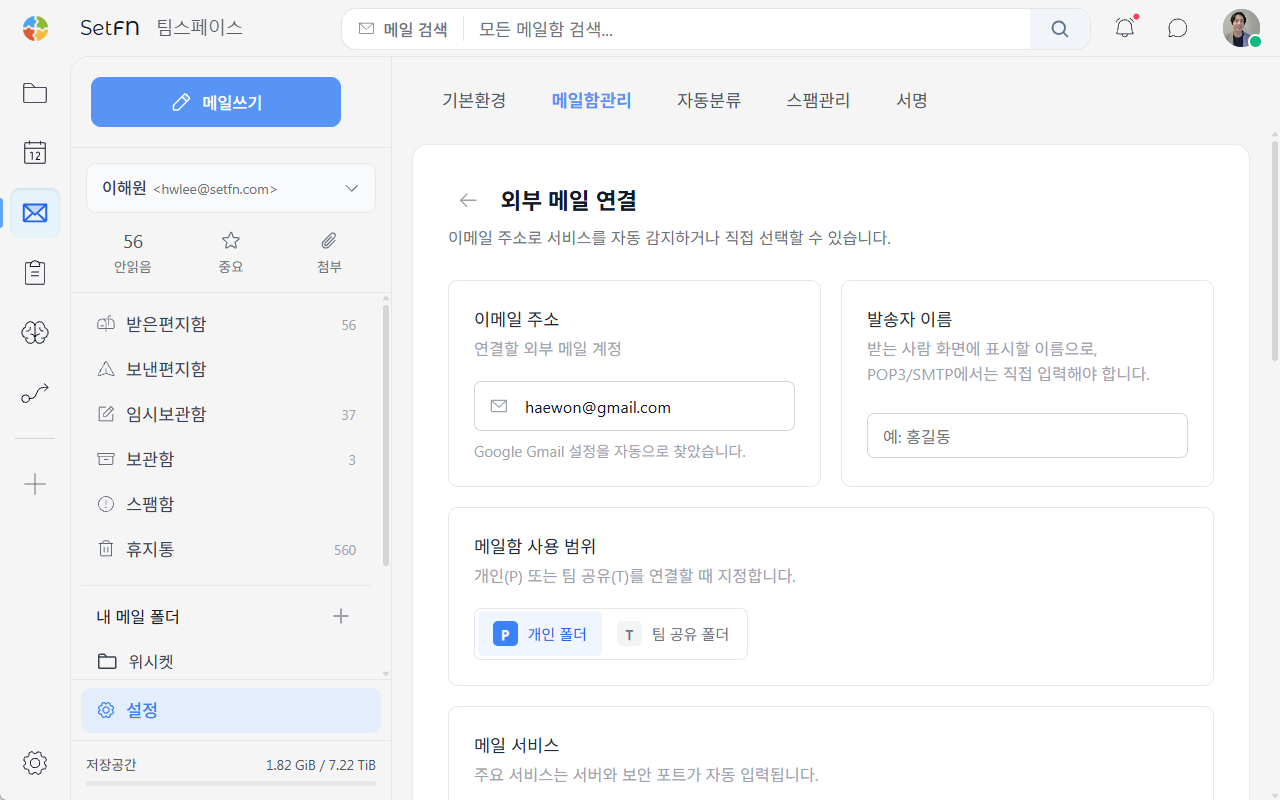Open 보낸편지함 mailbox
1280x800 pixels.
pyautogui.click(x=226, y=369)
